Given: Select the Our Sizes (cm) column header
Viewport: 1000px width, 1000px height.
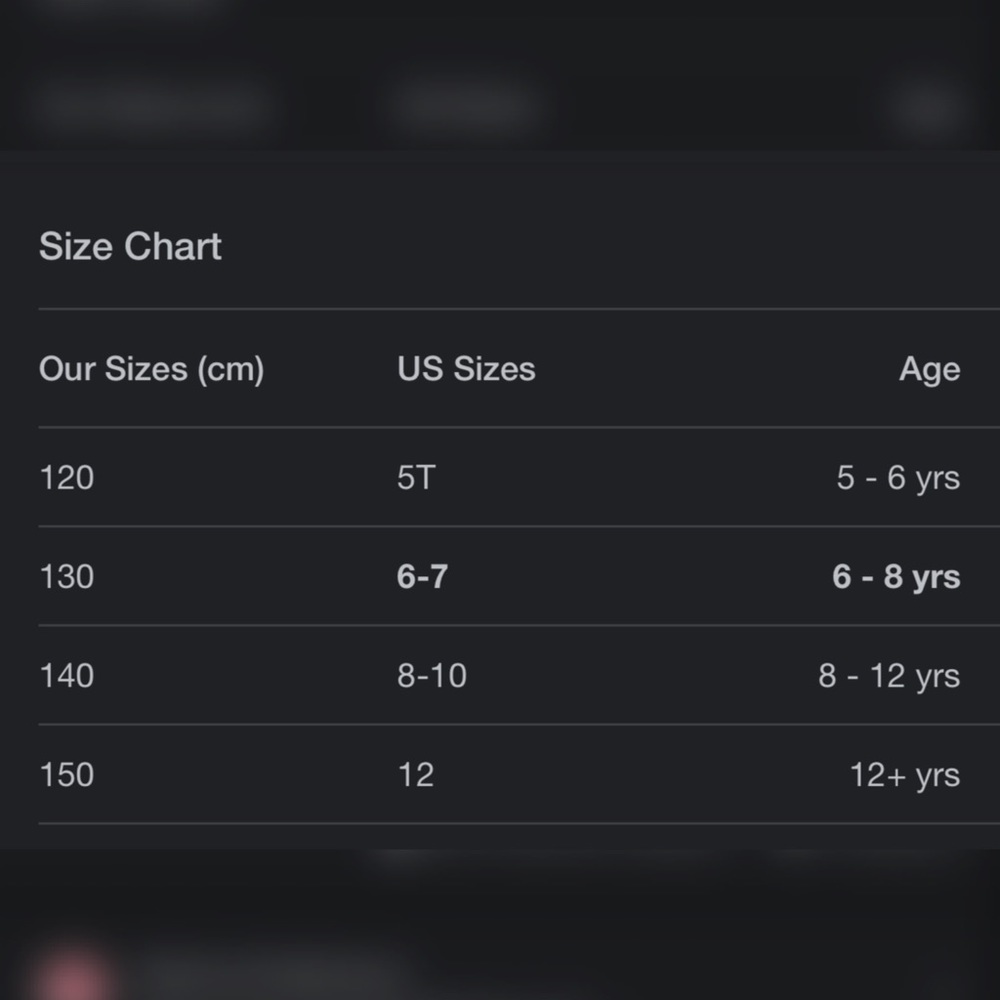Looking at the screenshot, I should coord(152,369).
